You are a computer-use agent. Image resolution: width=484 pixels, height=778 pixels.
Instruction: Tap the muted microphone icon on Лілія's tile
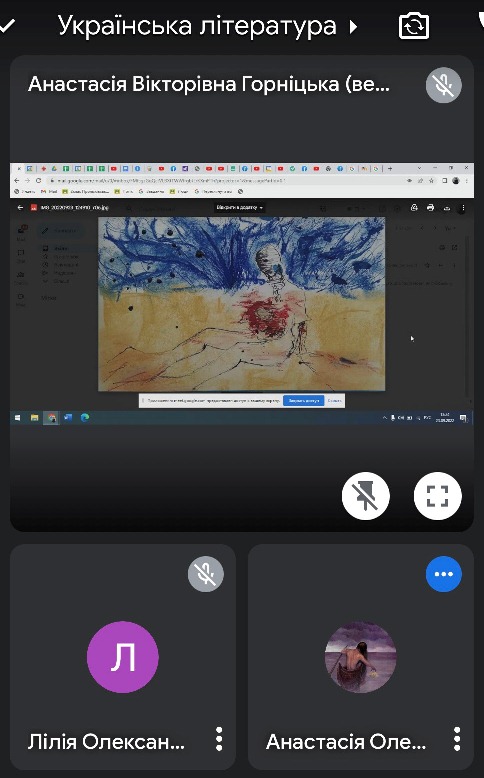click(206, 574)
